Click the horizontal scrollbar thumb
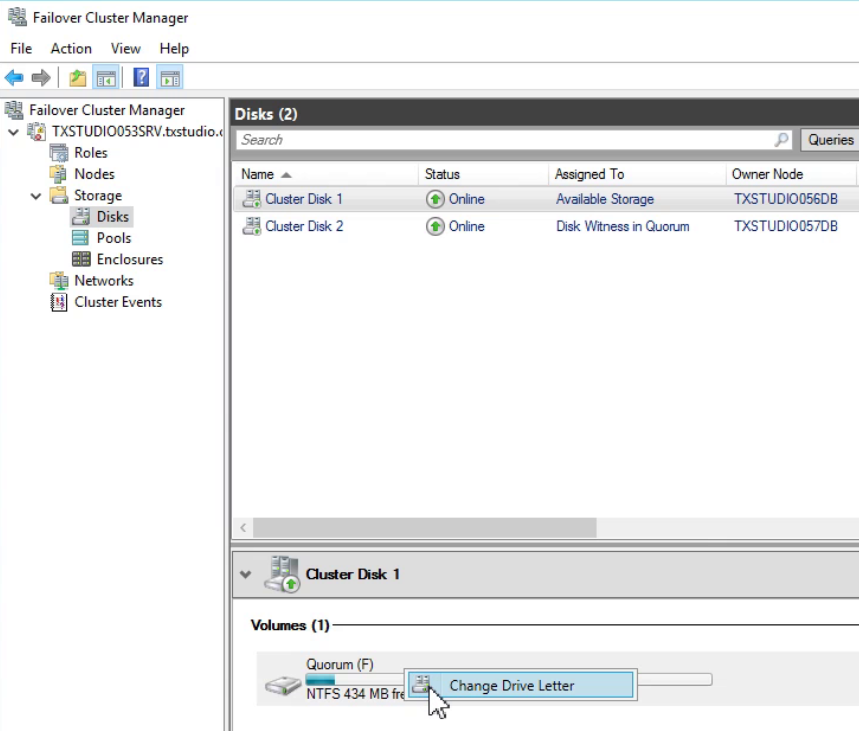Image resolution: width=859 pixels, height=731 pixels. coord(425,528)
